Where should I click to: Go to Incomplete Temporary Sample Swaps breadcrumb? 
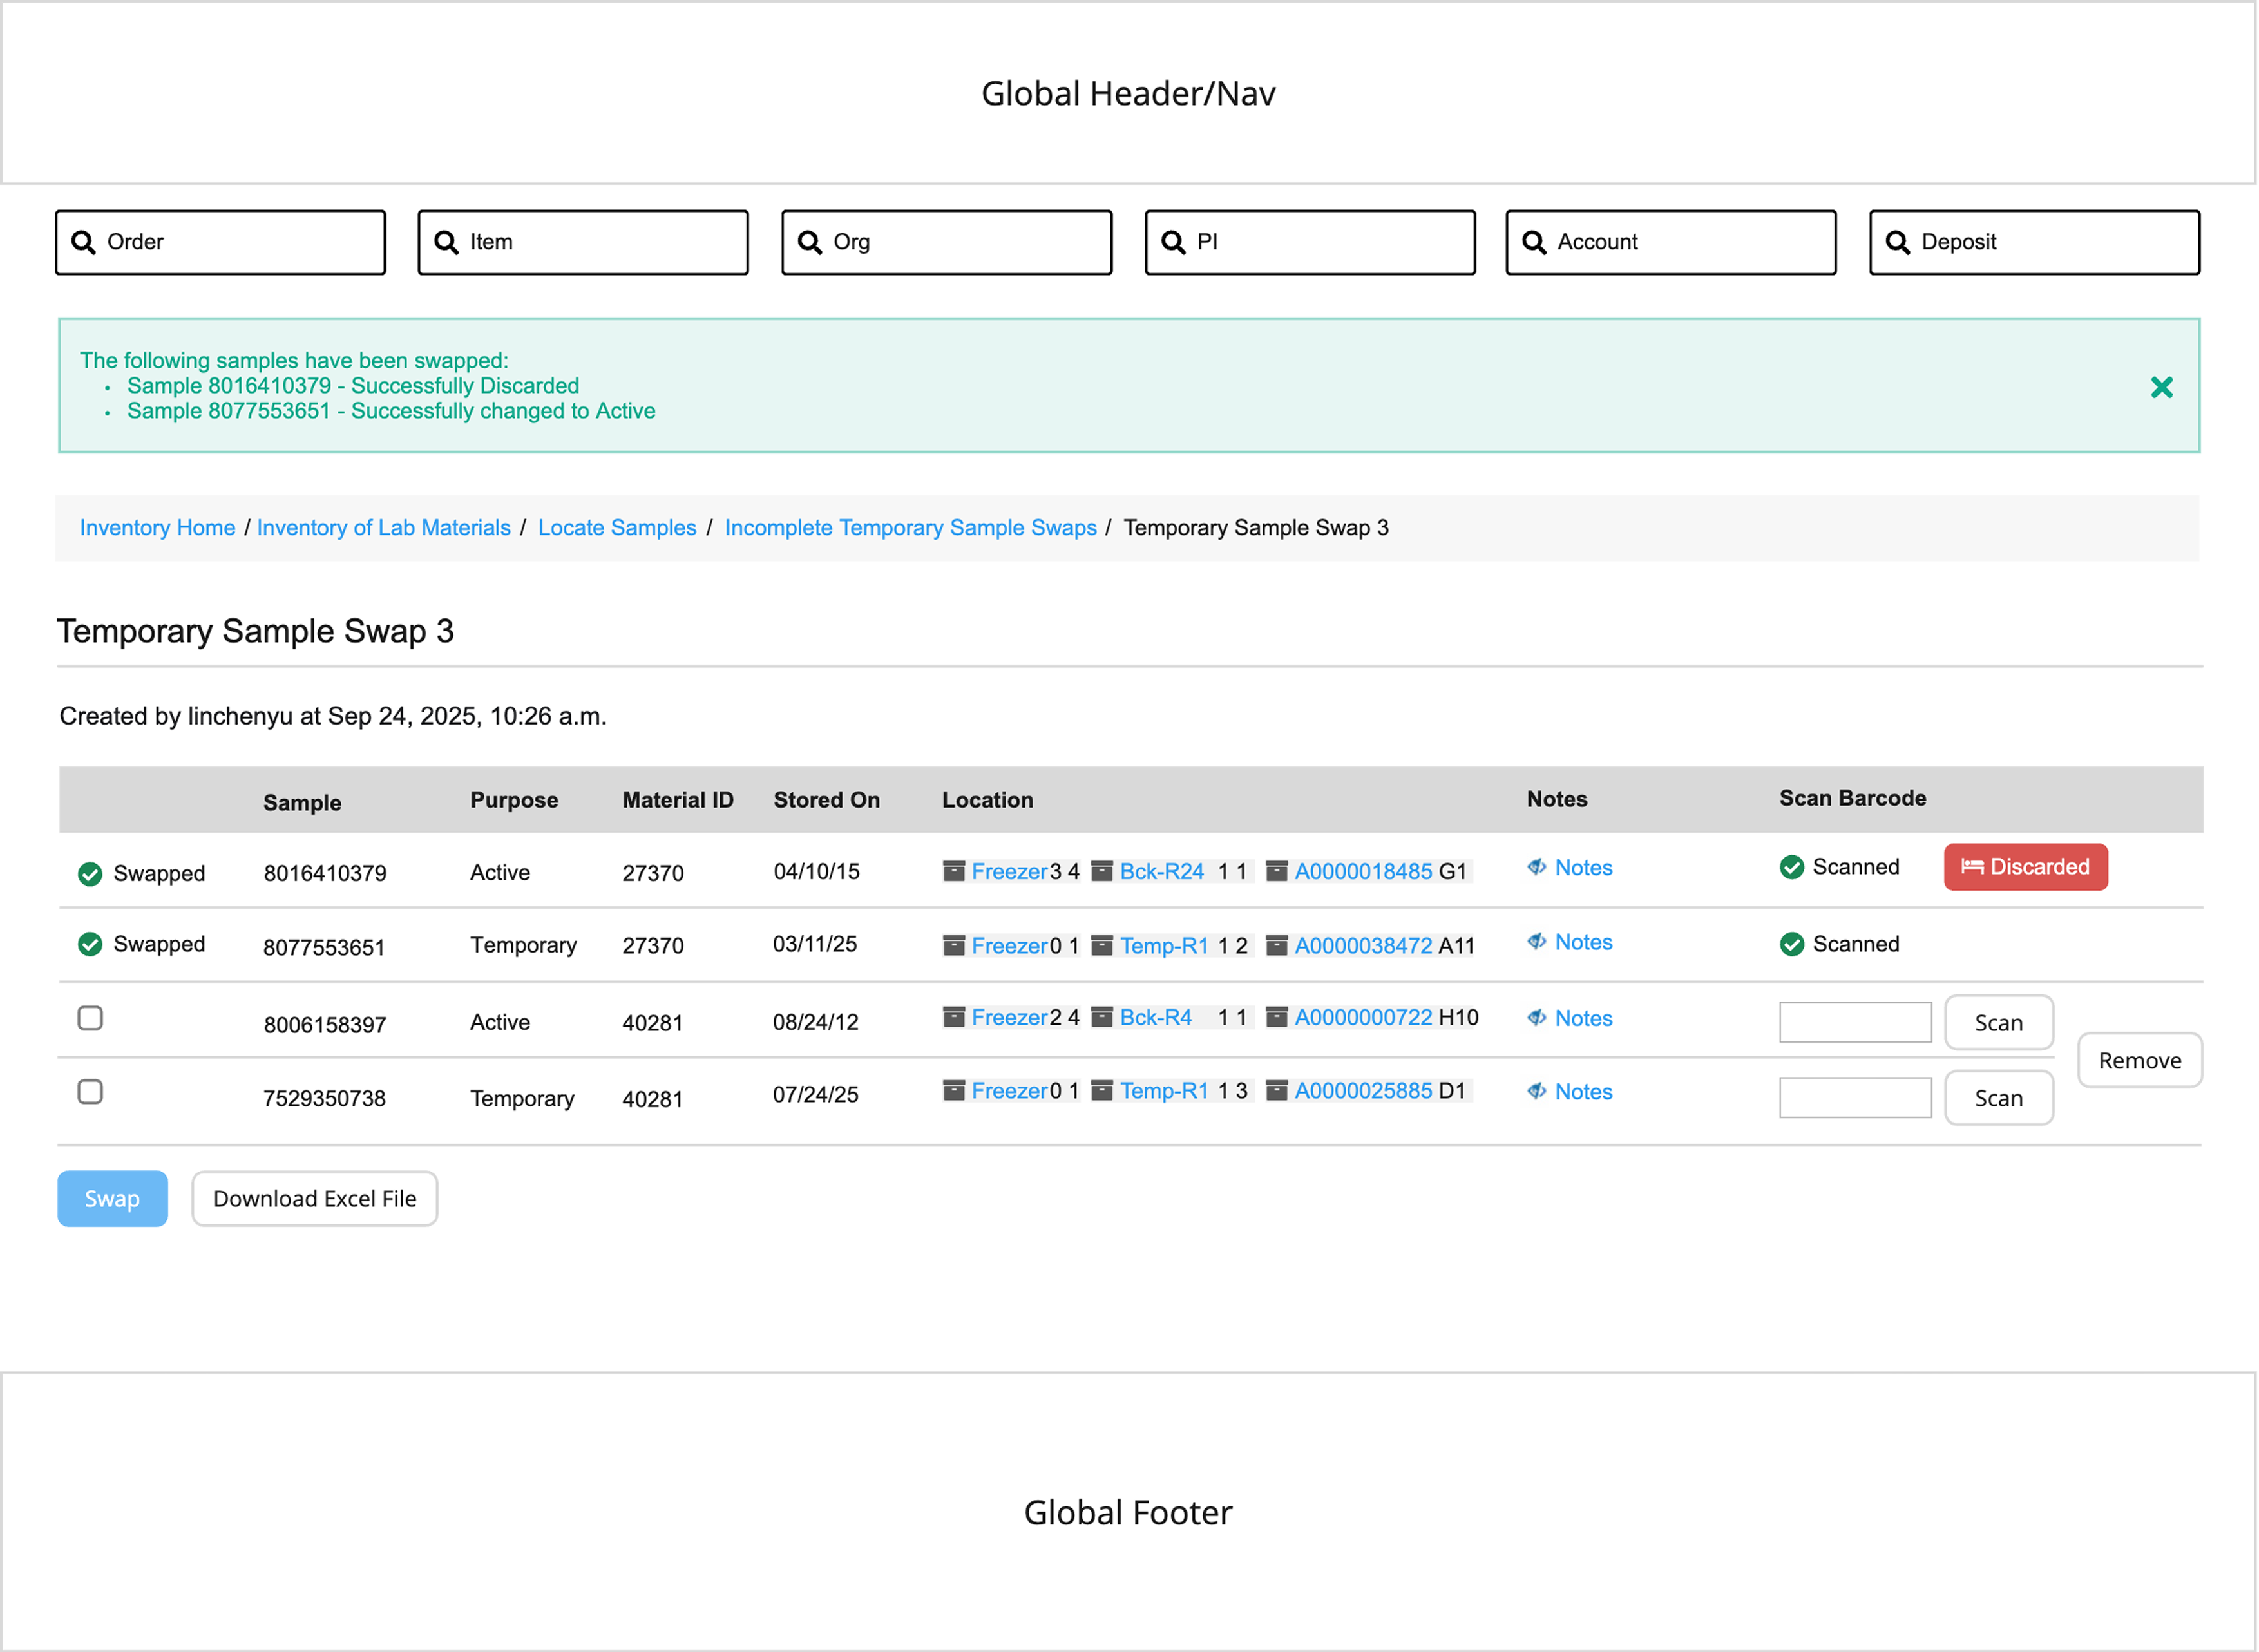tap(910, 528)
